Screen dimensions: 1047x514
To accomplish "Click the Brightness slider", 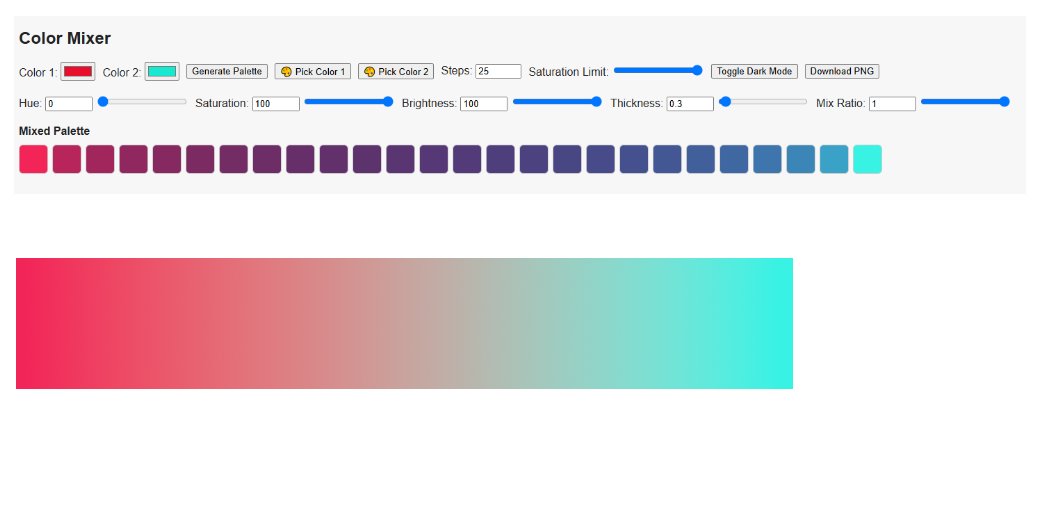I will click(557, 101).
